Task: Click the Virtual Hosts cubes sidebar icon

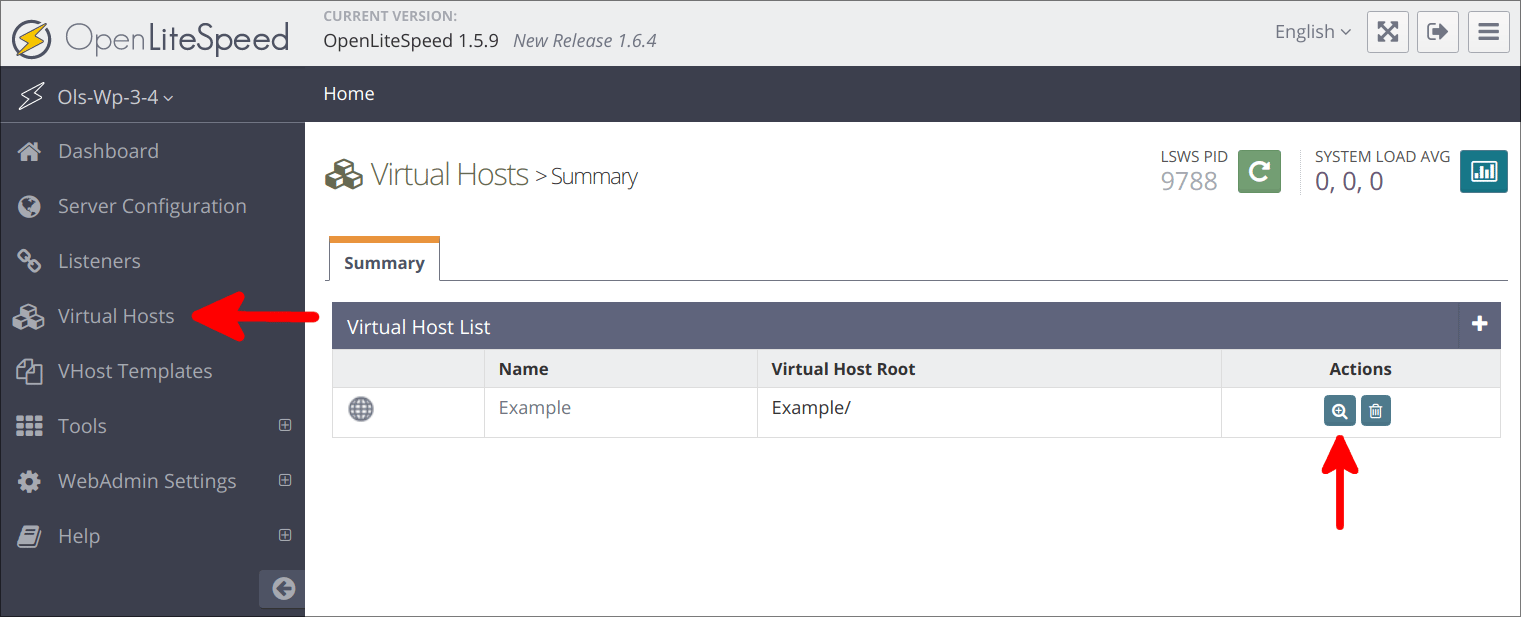Action: pos(29,316)
